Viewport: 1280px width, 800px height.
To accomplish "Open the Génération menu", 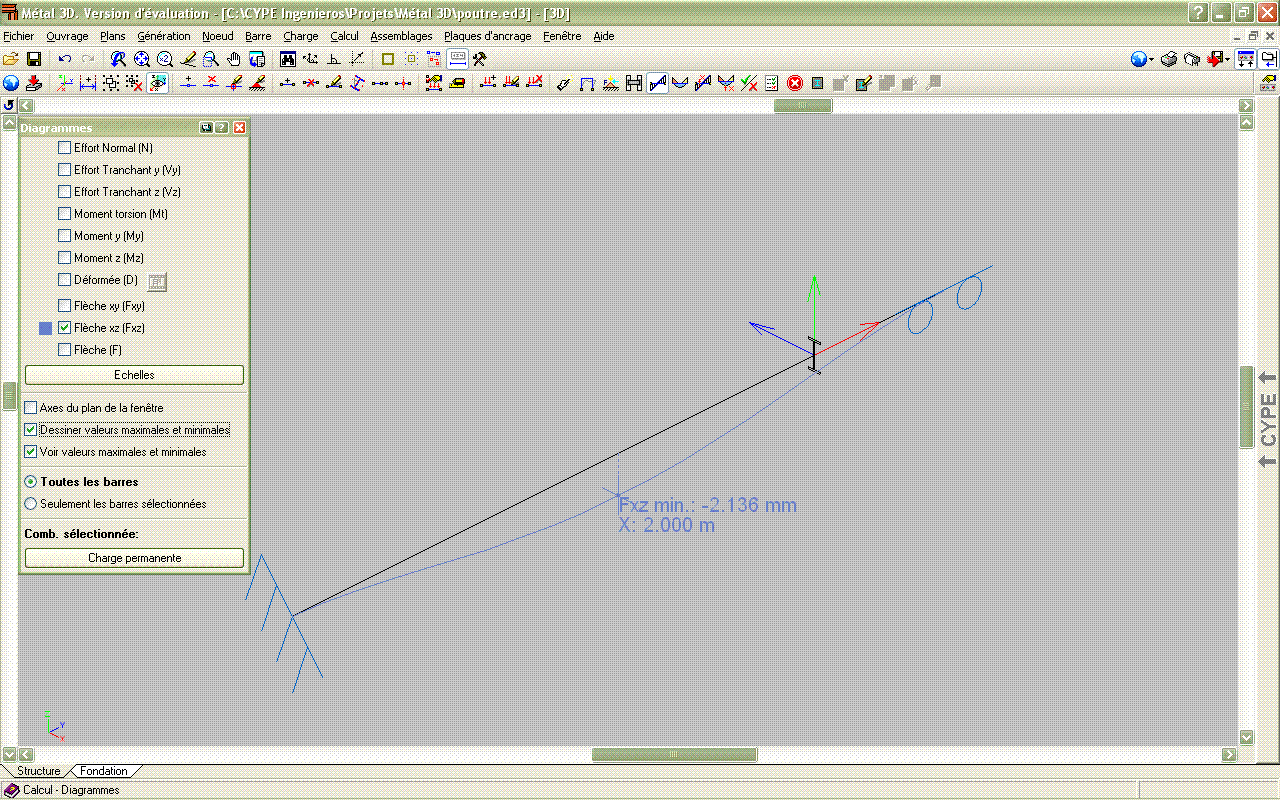I will (164, 36).
